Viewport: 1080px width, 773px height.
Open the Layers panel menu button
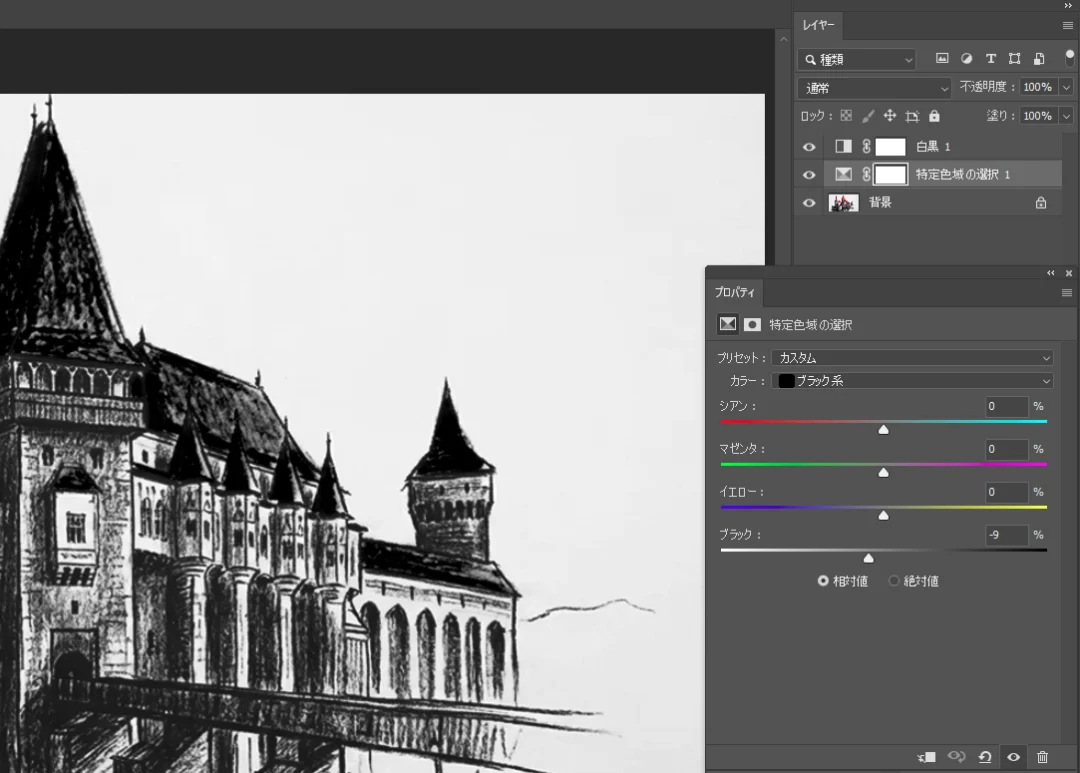click(1067, 25)
